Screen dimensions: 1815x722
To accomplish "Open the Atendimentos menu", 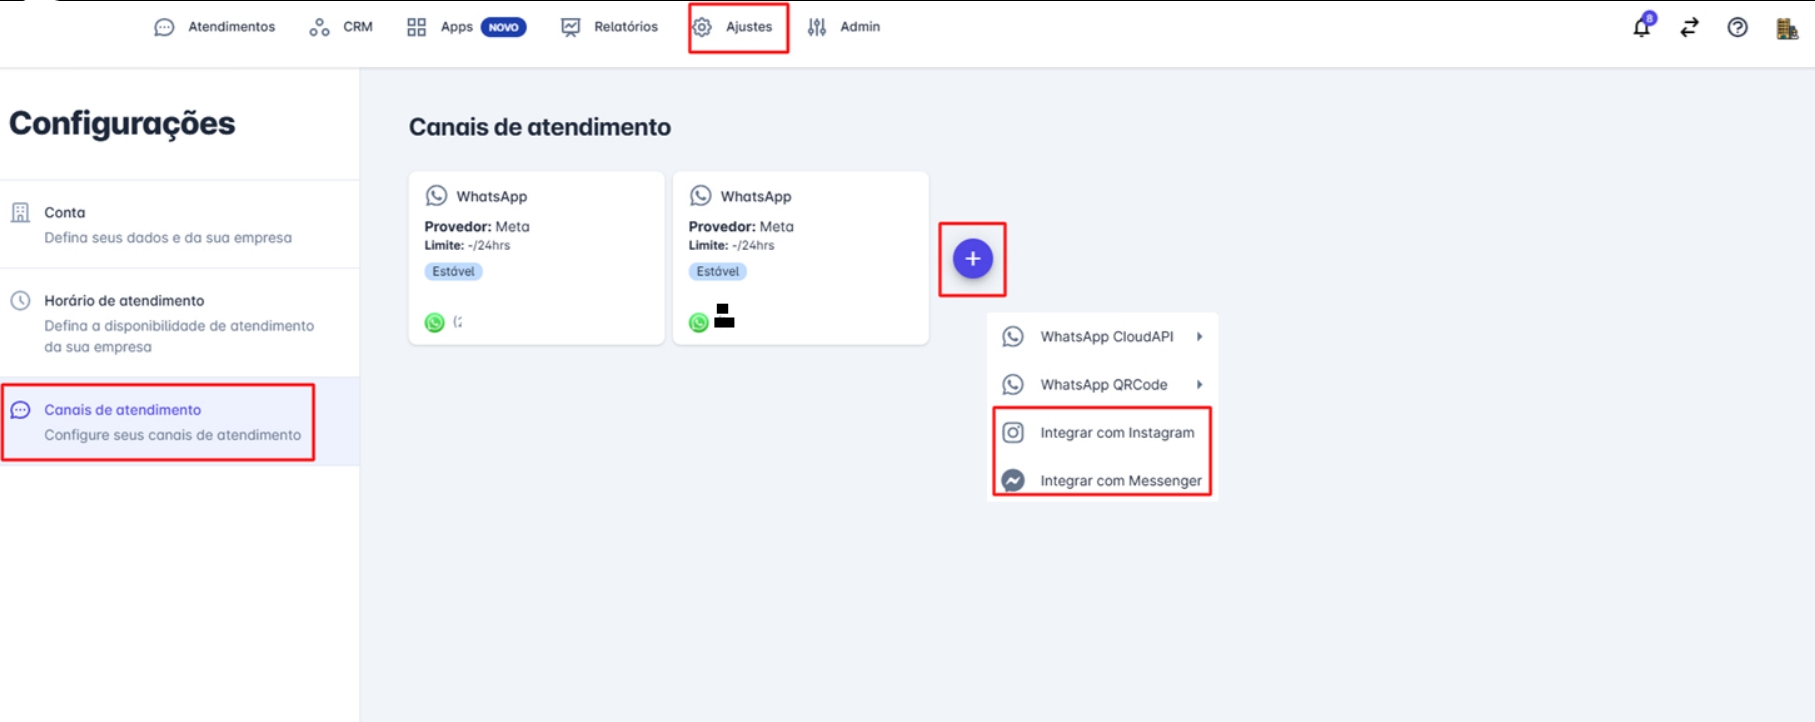I will coord(215,27).
